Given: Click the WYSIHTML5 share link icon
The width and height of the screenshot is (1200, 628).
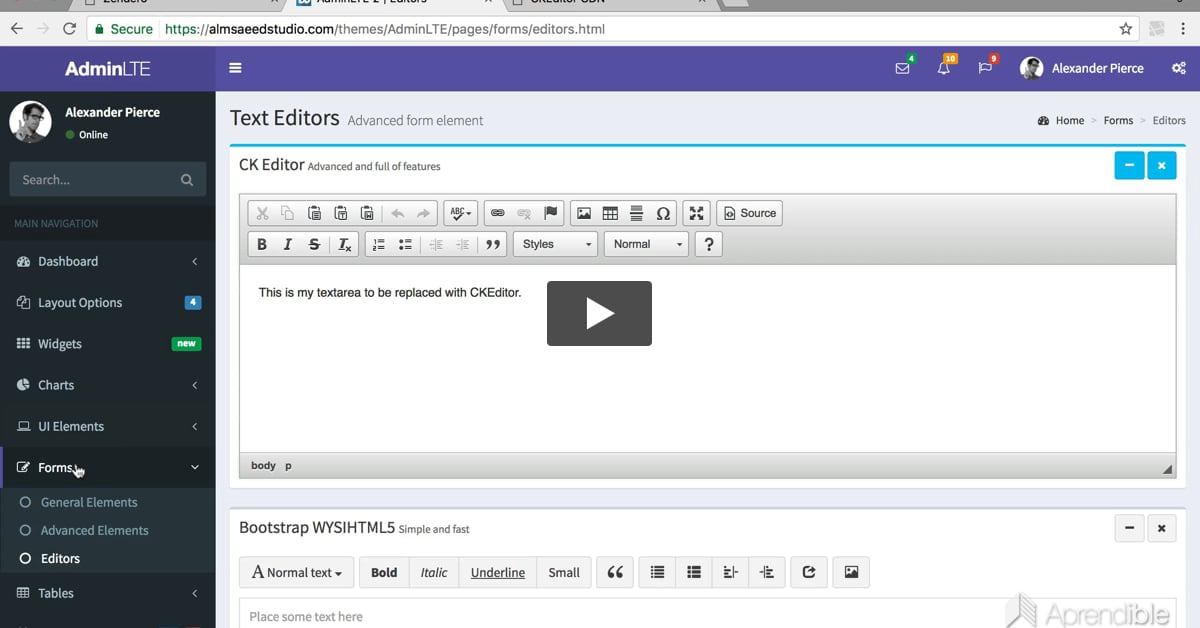Looking at the screenshot, I should point(809,572).
